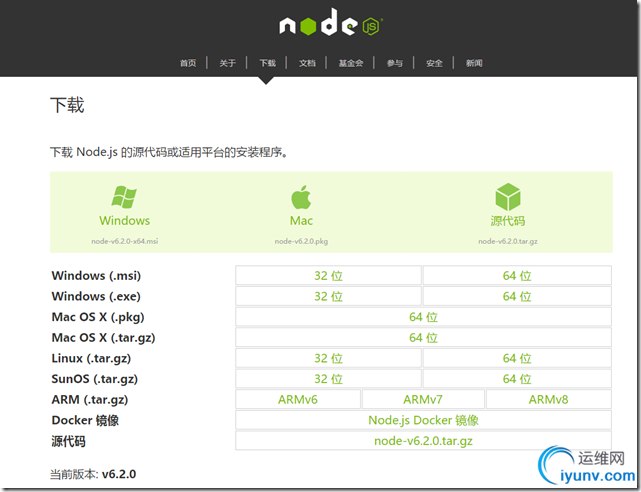Download node-v6.2.0.tar.gz in 源代码 row

coord(424,441)
